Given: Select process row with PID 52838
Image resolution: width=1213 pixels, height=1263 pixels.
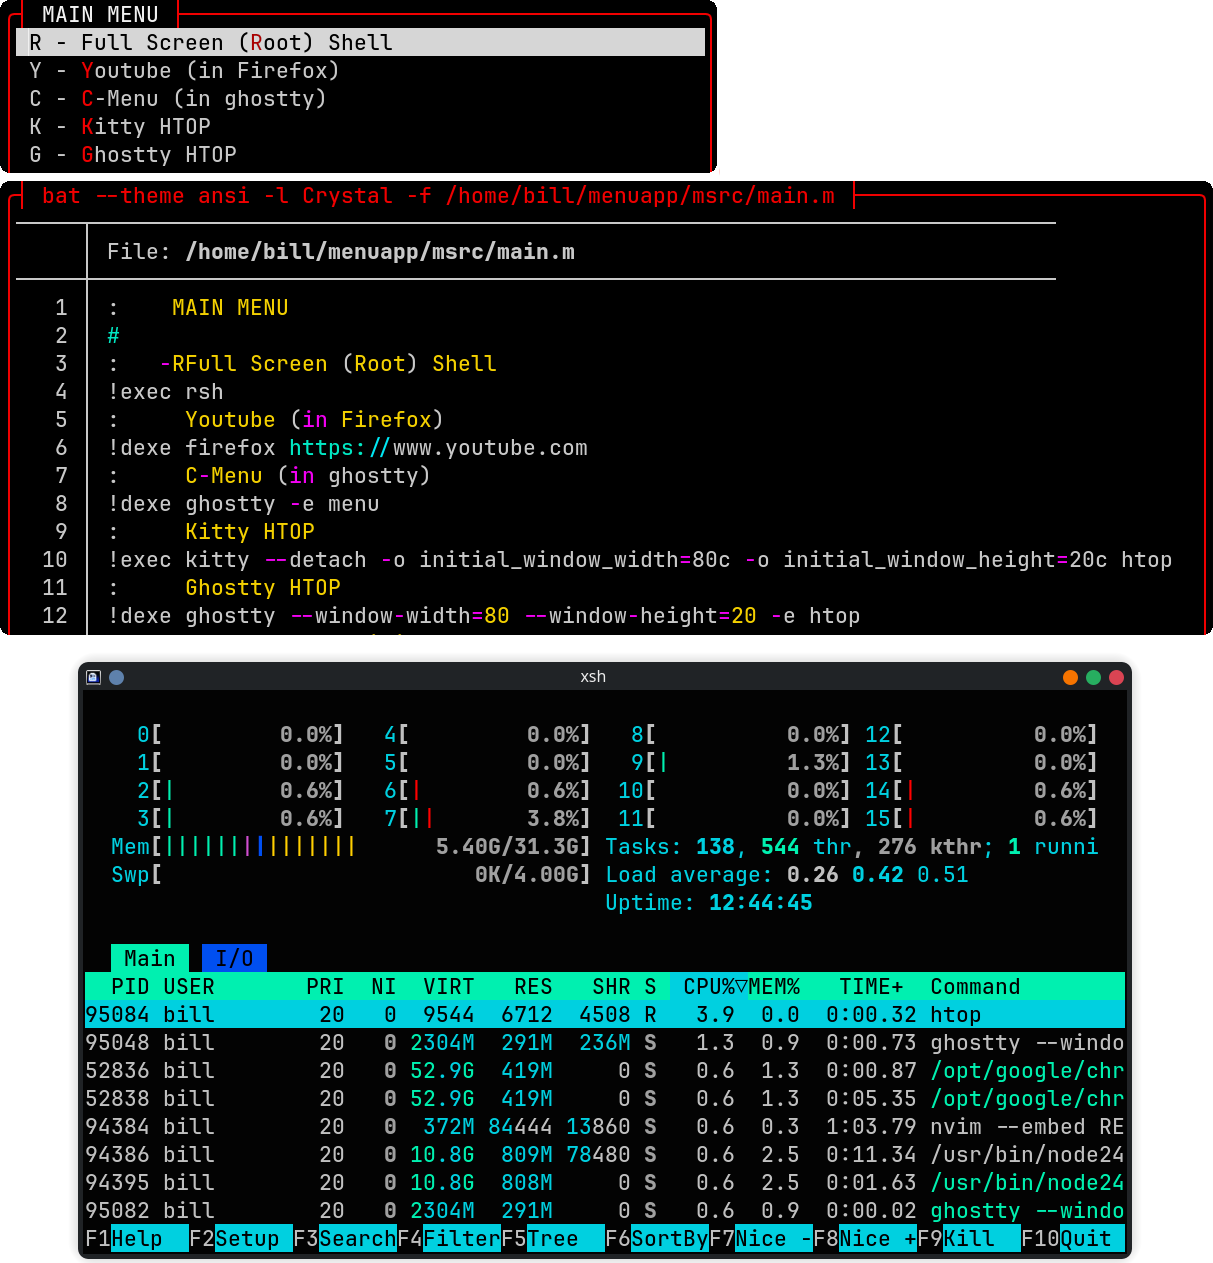Looking at the screenshot, I should (x=605, y=1098).
